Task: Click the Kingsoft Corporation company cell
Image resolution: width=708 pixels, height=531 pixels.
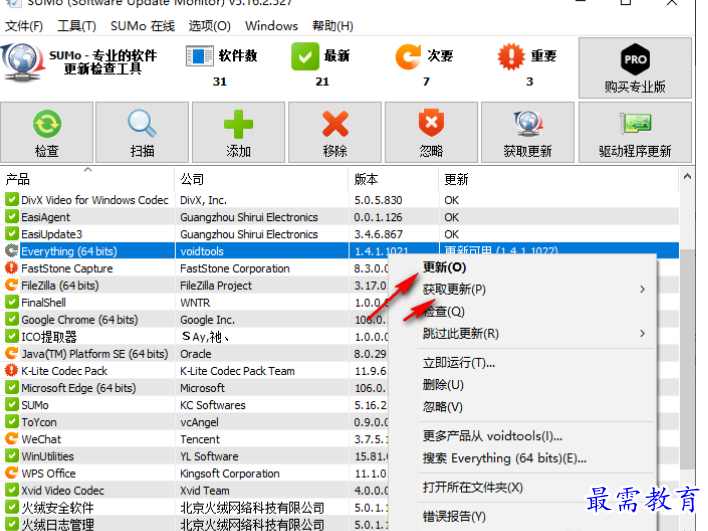Action: (x=230, y=473)
